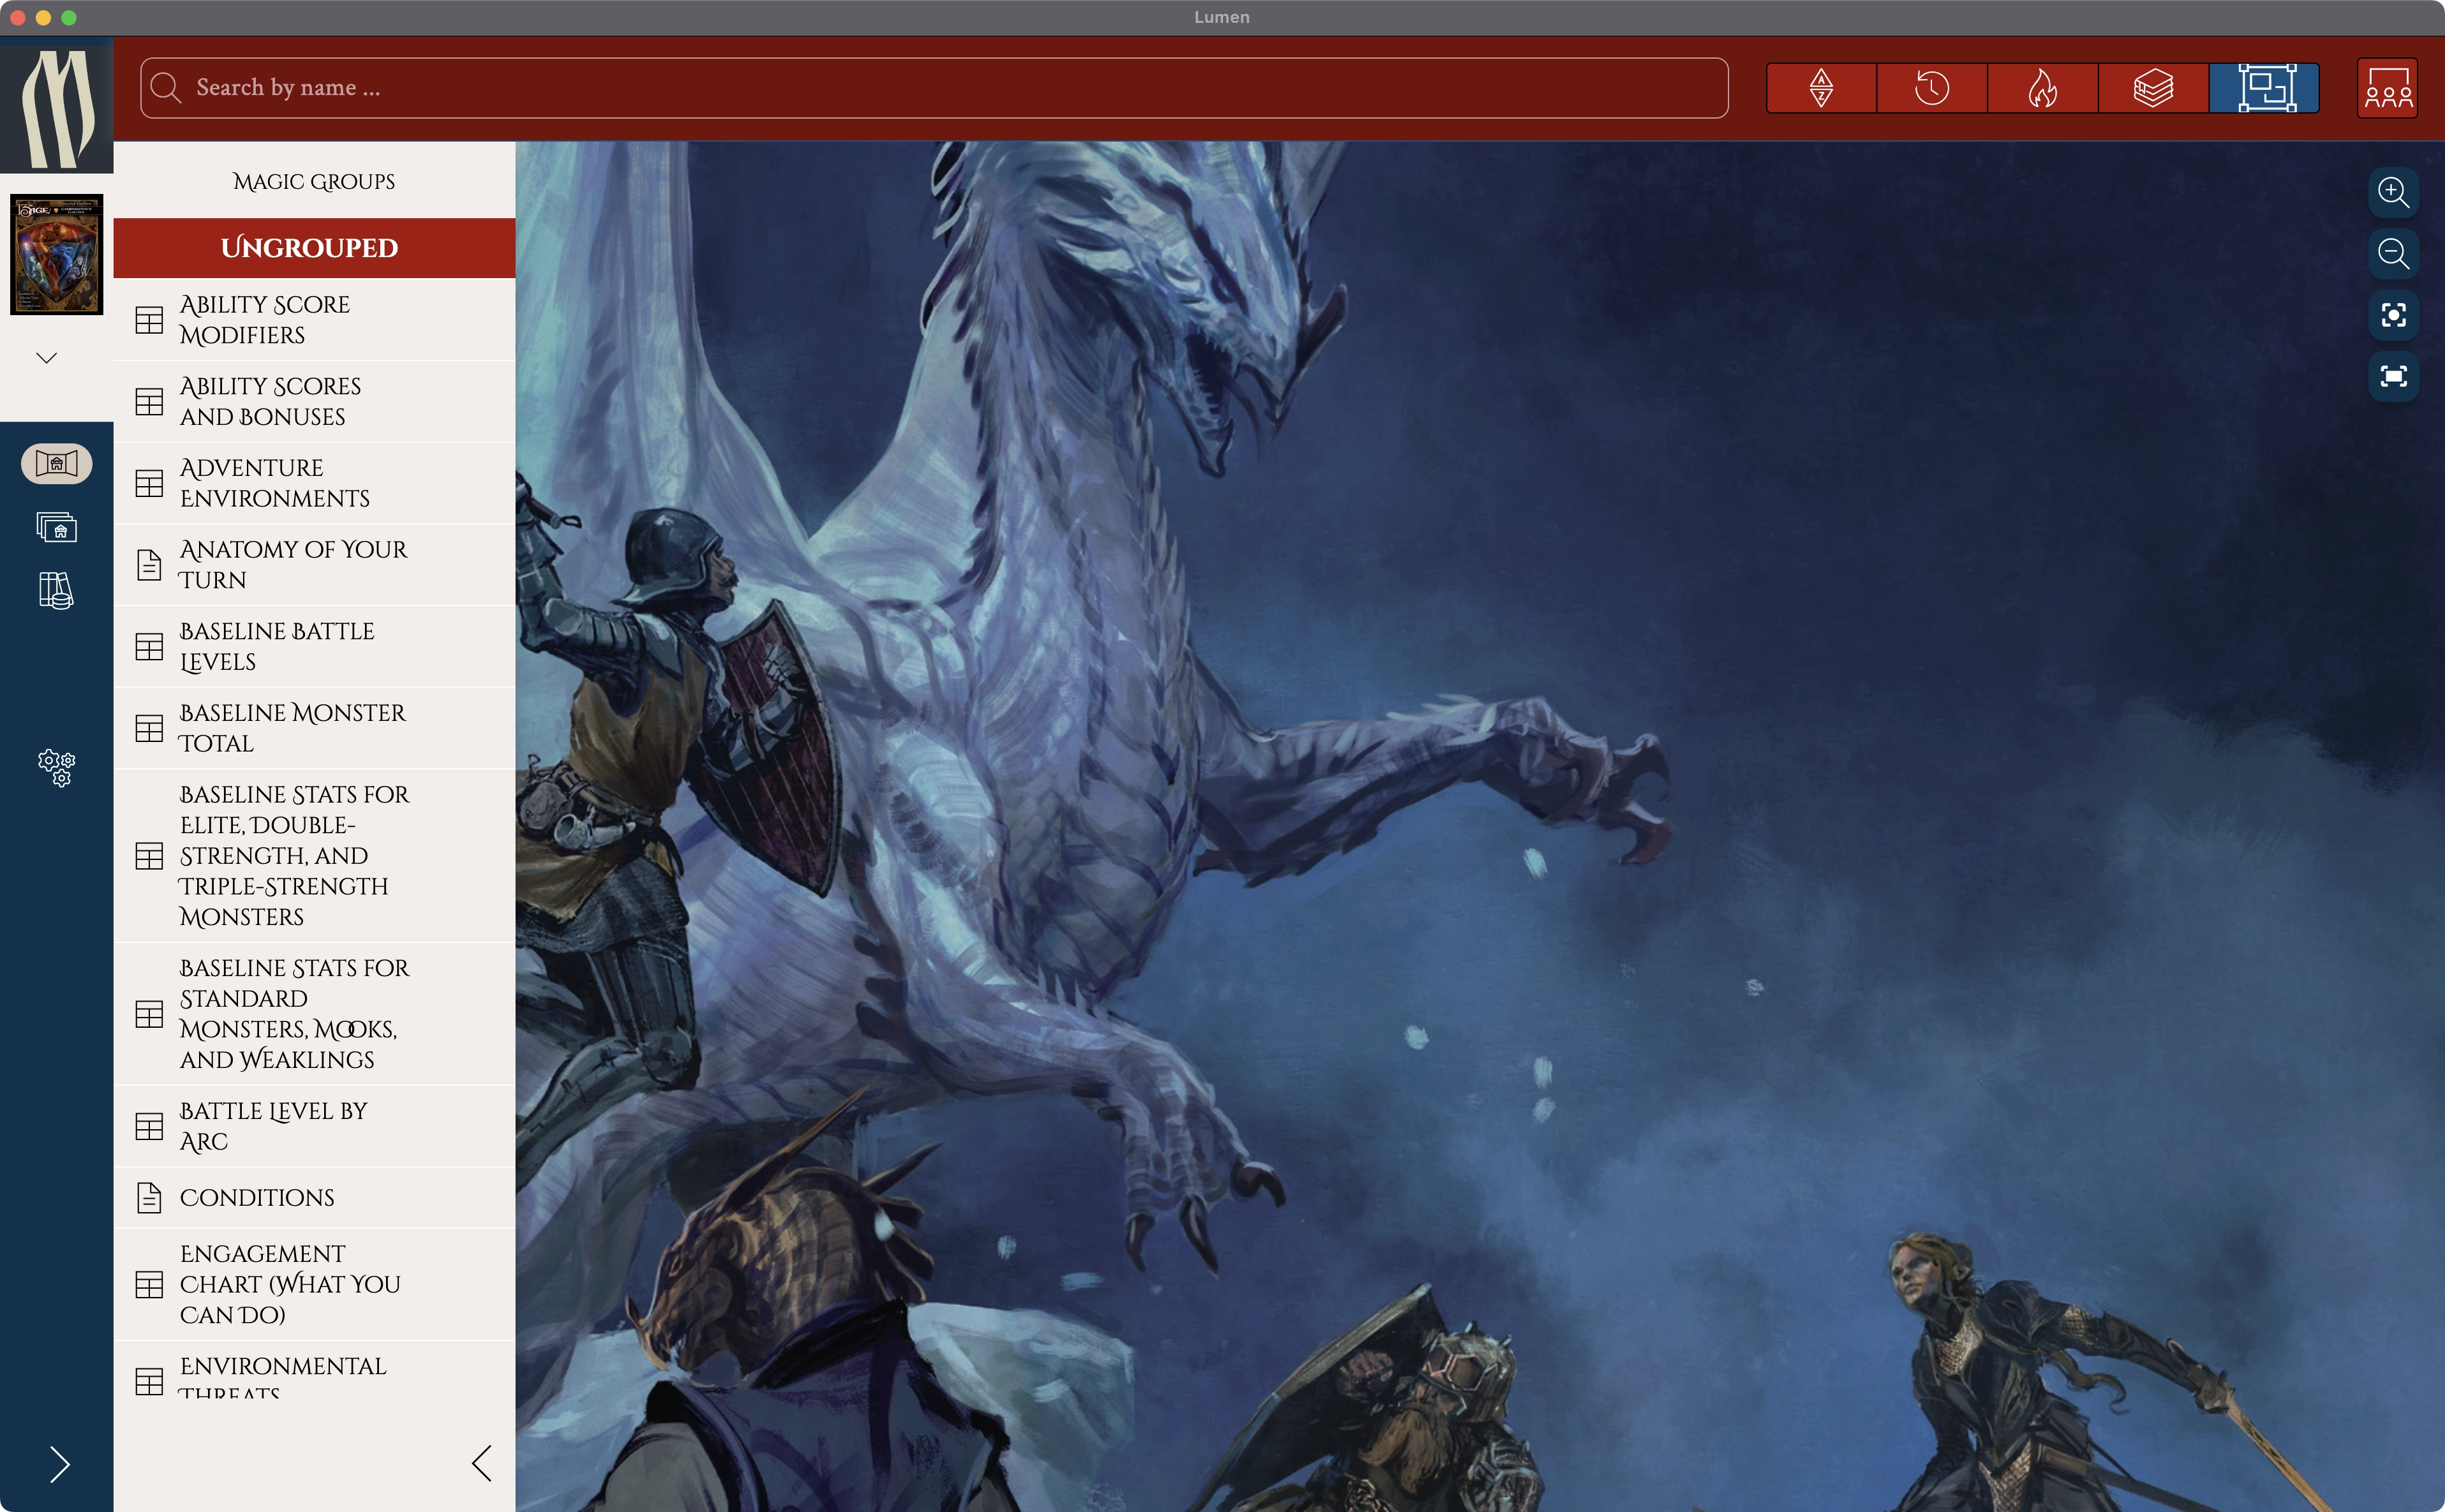Click the zoom out magnifier icon
This screenshot has width=2445, height=1512.
pos(2393,254)
